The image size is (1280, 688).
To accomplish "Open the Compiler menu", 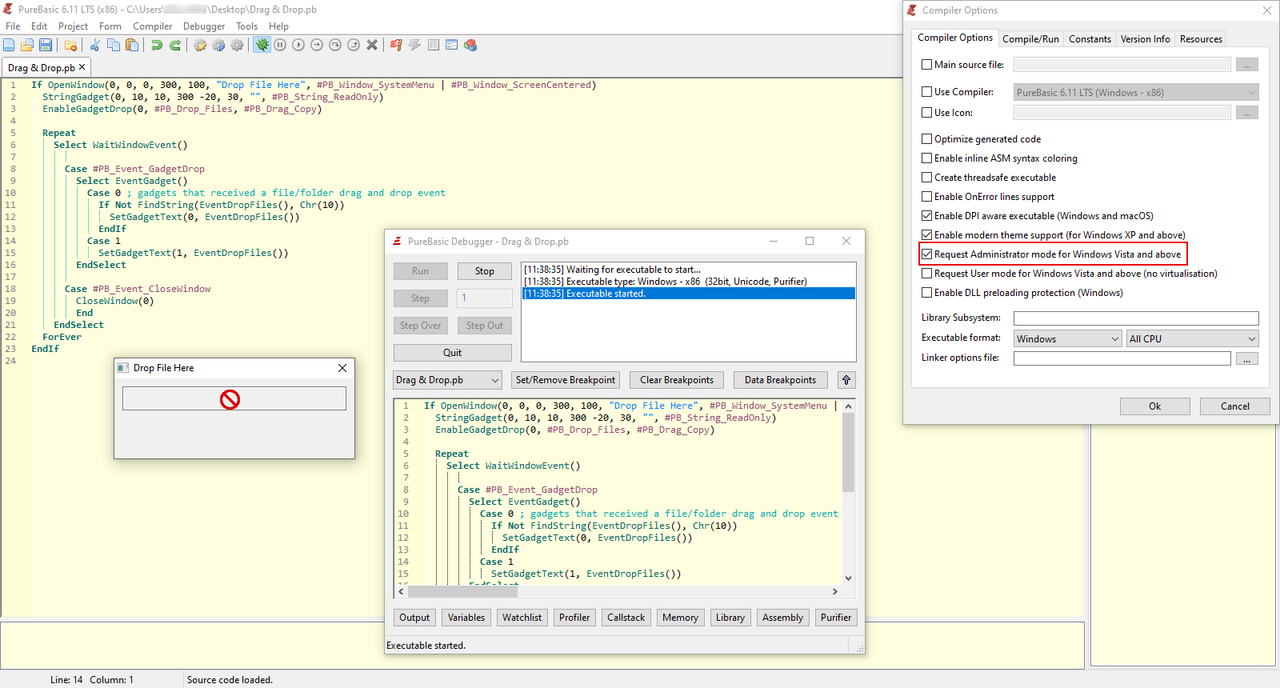I will point(153,26).
